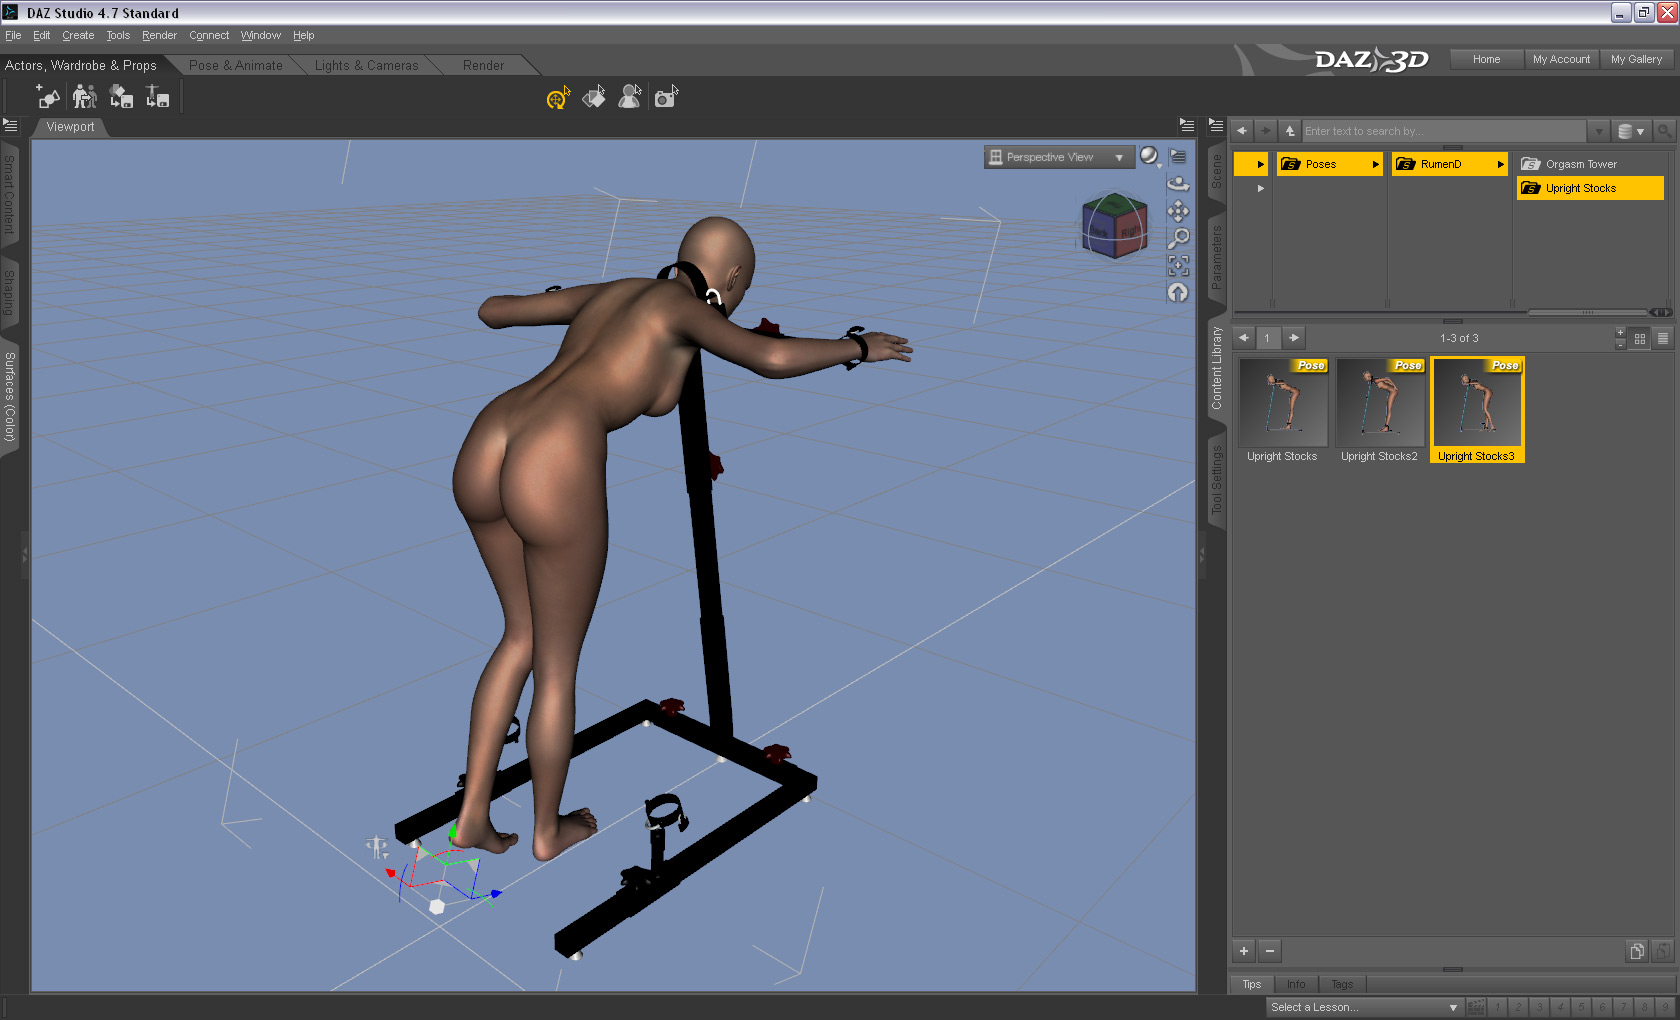Go back in Content Library navigation

click(1242, 131)
